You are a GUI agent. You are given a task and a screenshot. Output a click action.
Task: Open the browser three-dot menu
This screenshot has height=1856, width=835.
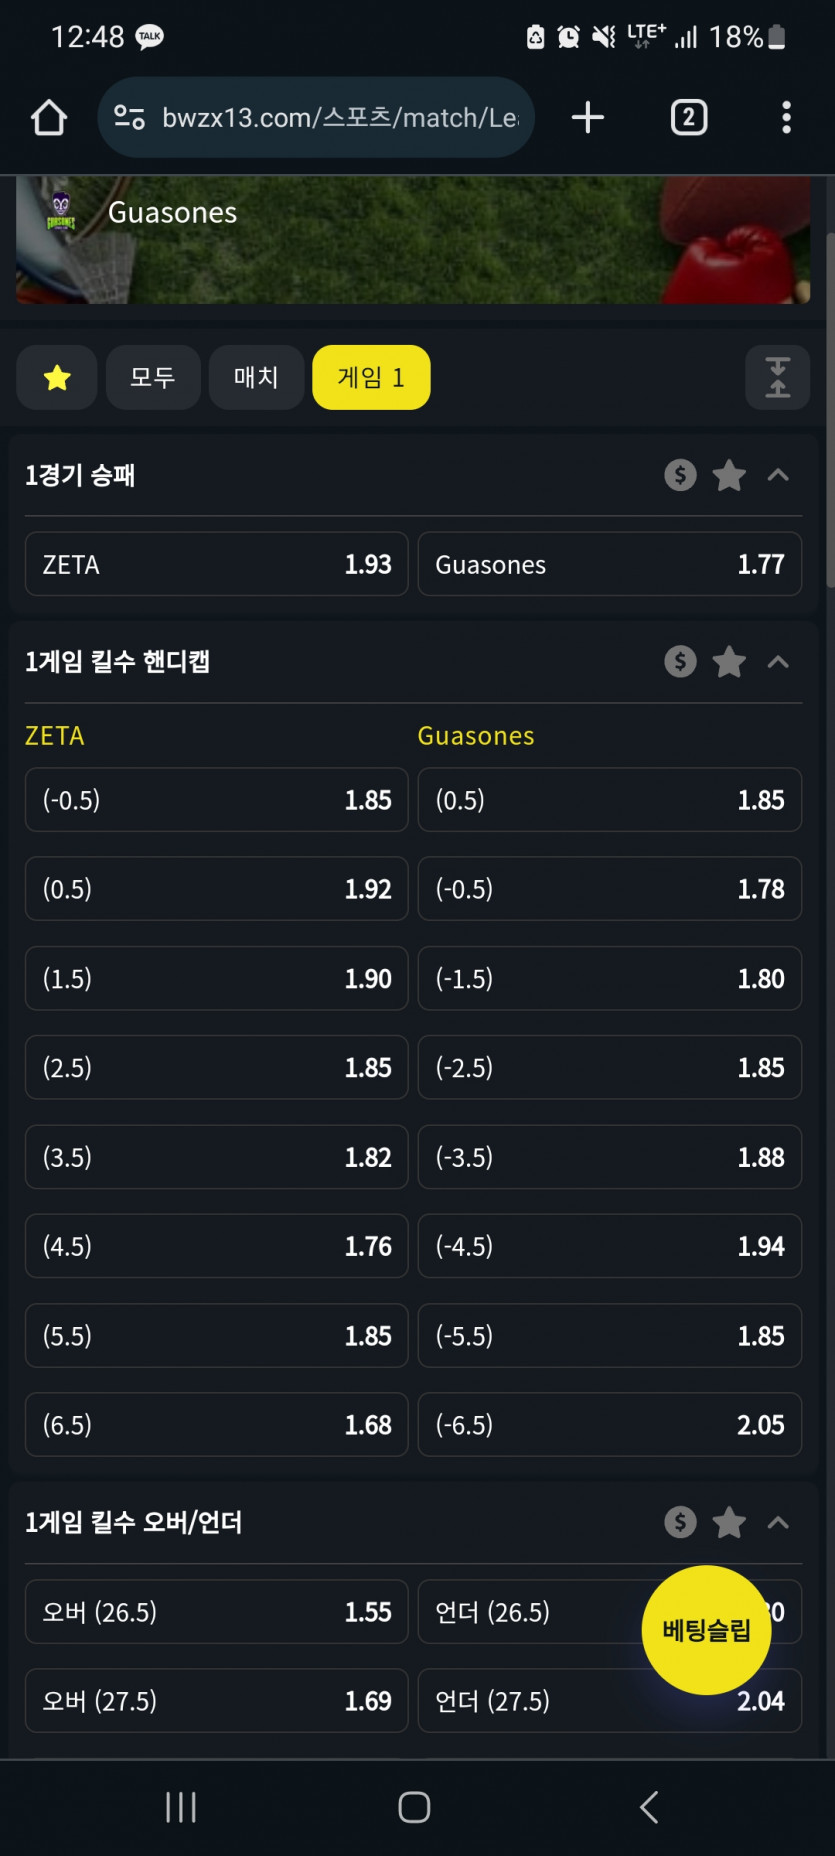coord(786,118)
